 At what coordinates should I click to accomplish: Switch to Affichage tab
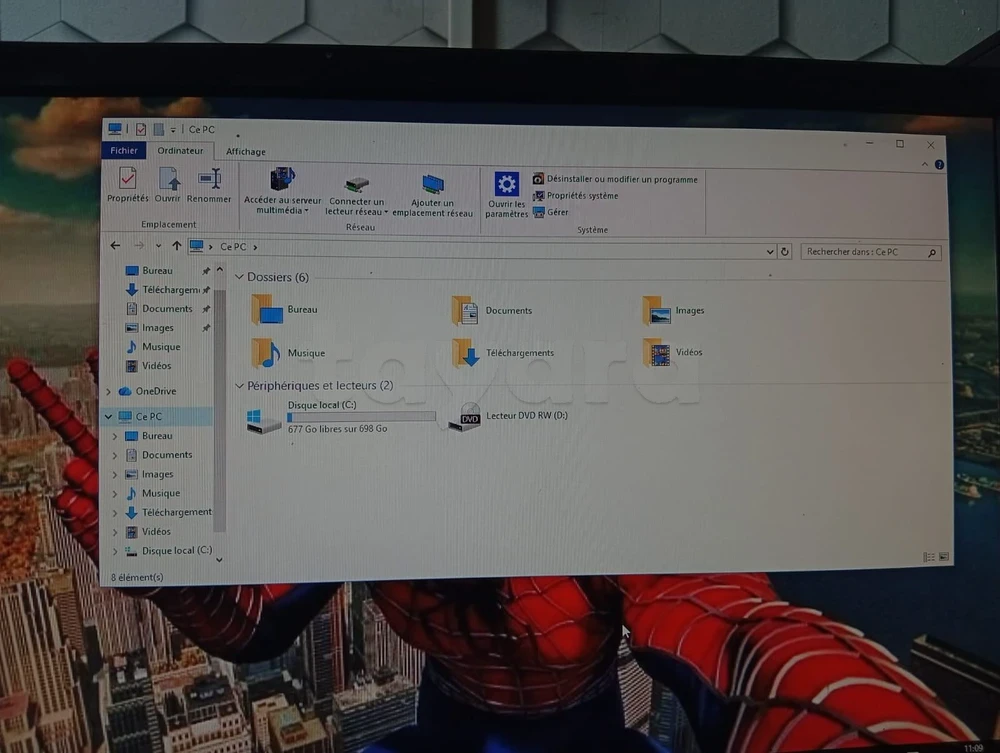coord(246,152)
